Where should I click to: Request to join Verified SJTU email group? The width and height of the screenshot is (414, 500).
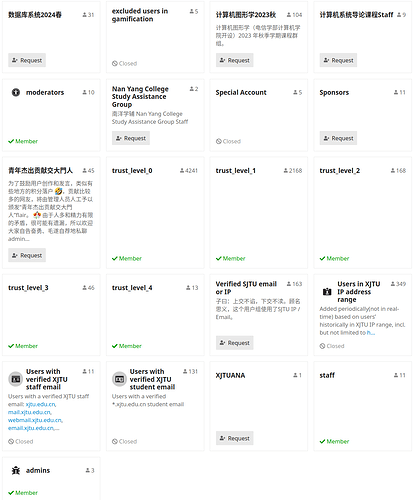235,343
